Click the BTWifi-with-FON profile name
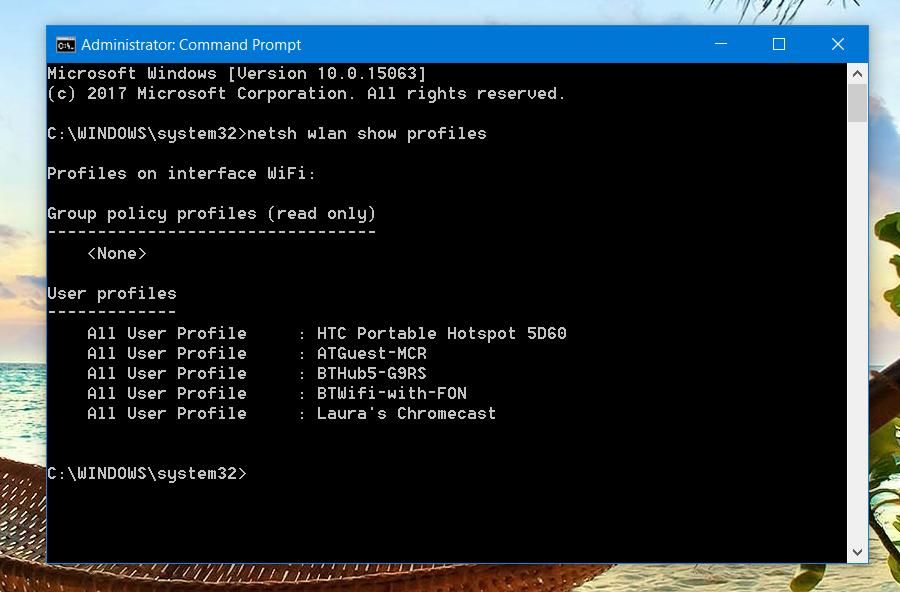900x592 pixels. coord(391,393)
